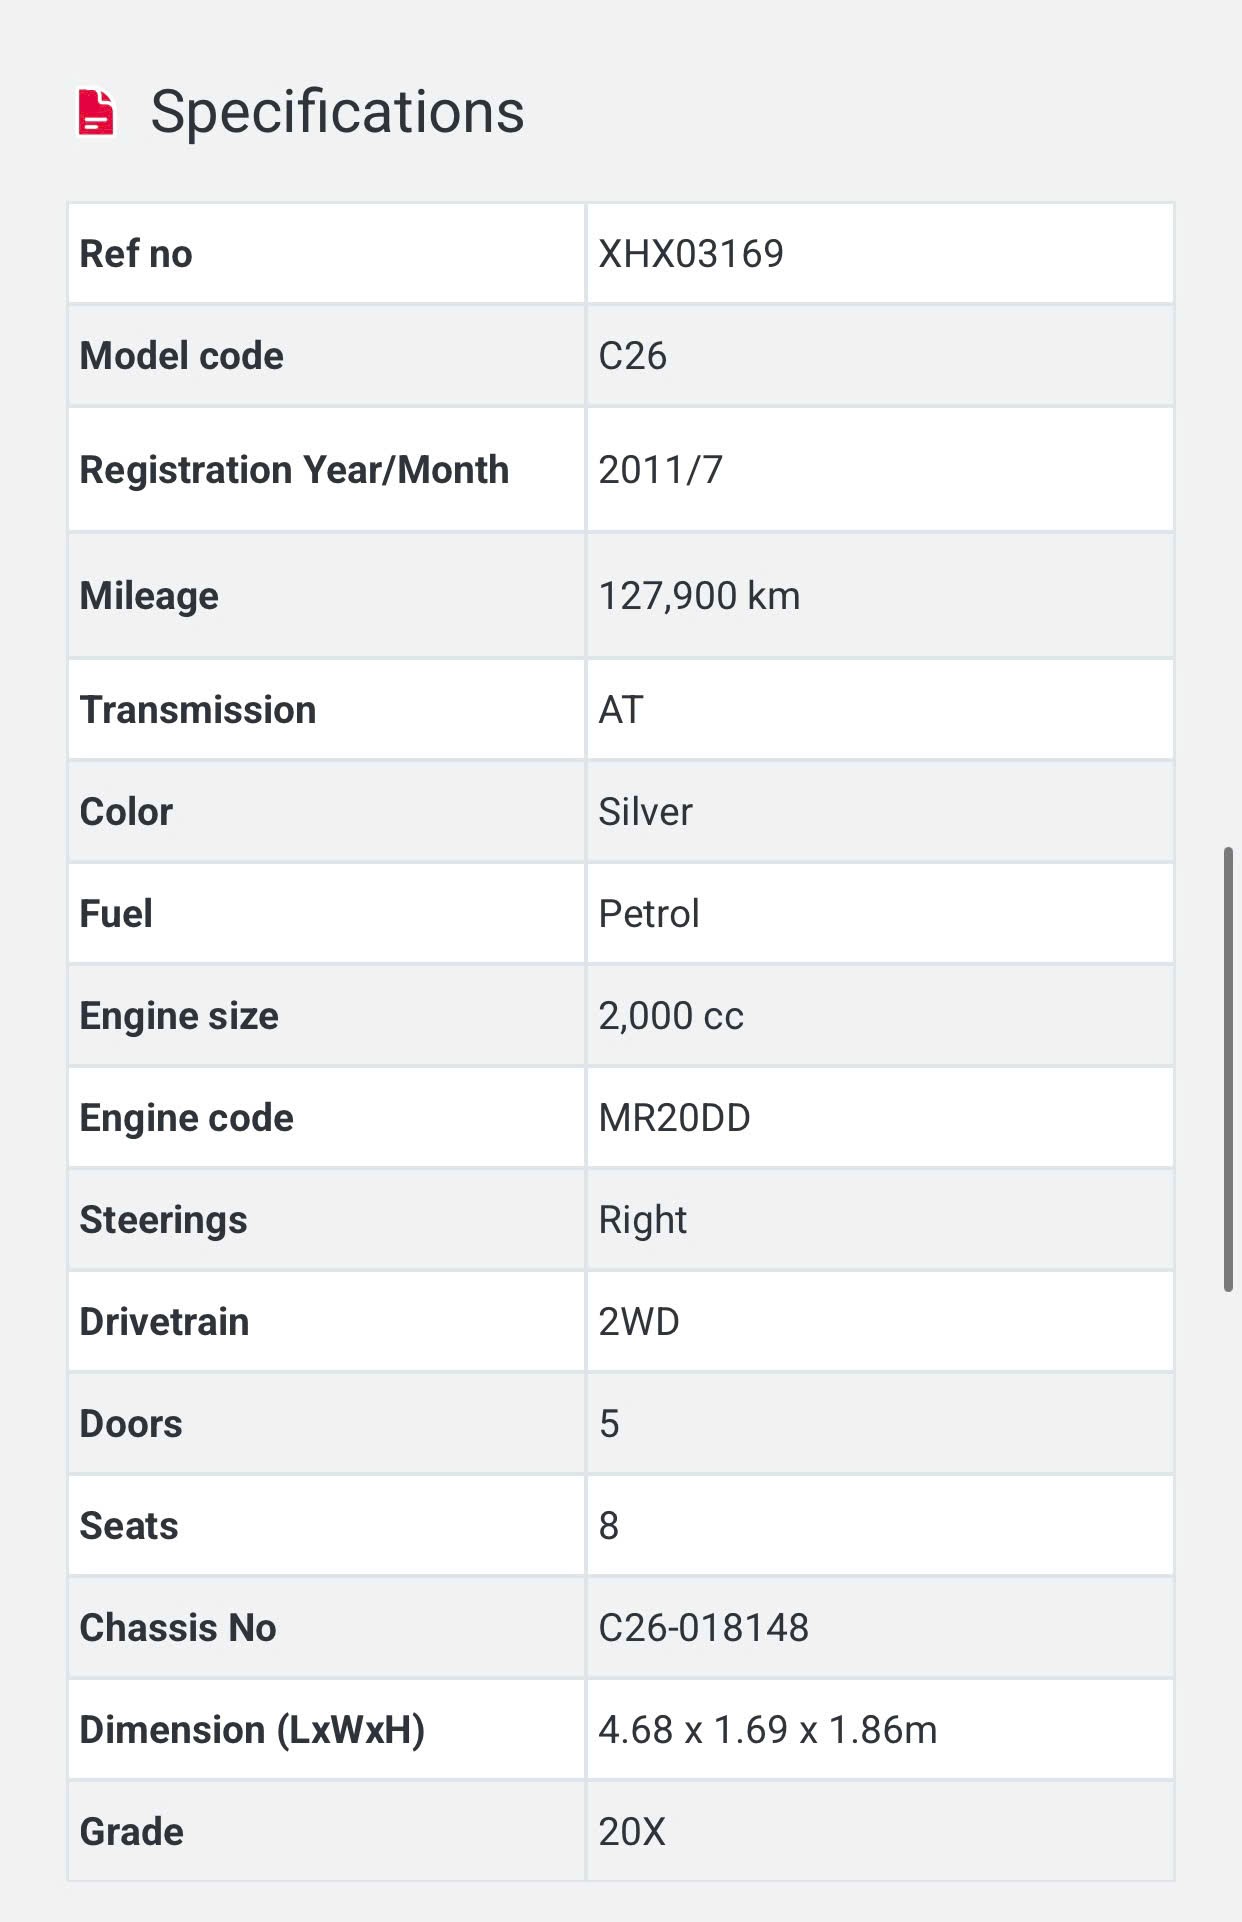Click the Steerings value Right

(642, 1220)
